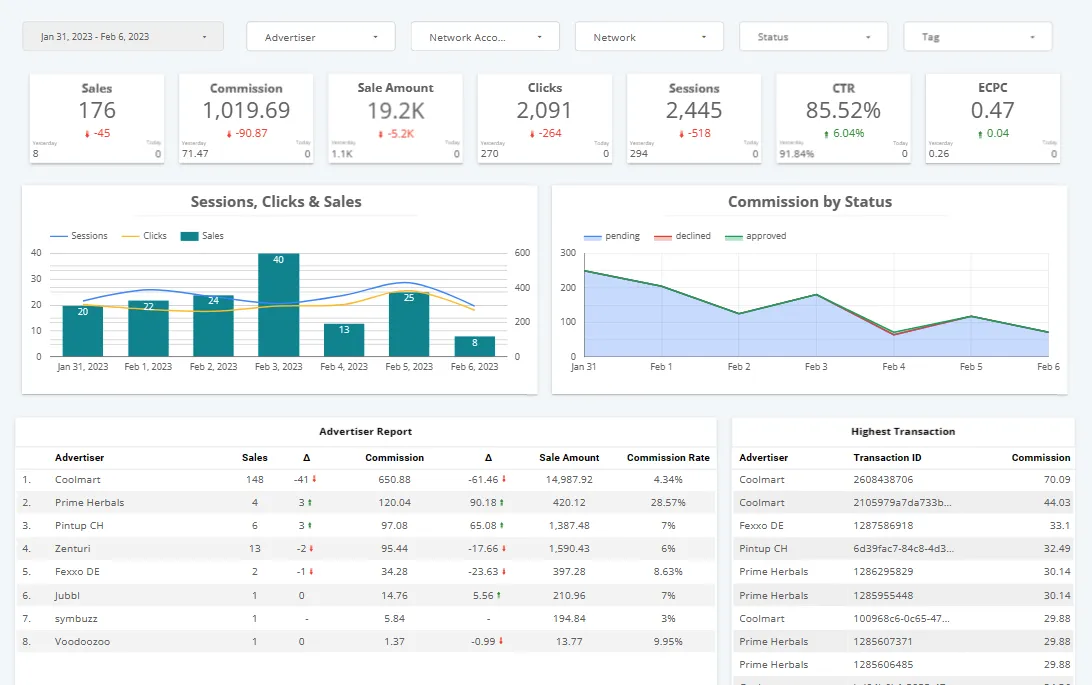Click the CTR green up arrow indicator

[826, 134]
